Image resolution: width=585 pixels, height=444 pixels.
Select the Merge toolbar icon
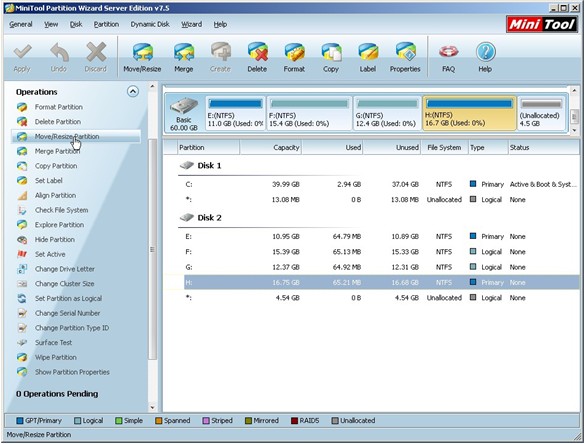(184, 52)
